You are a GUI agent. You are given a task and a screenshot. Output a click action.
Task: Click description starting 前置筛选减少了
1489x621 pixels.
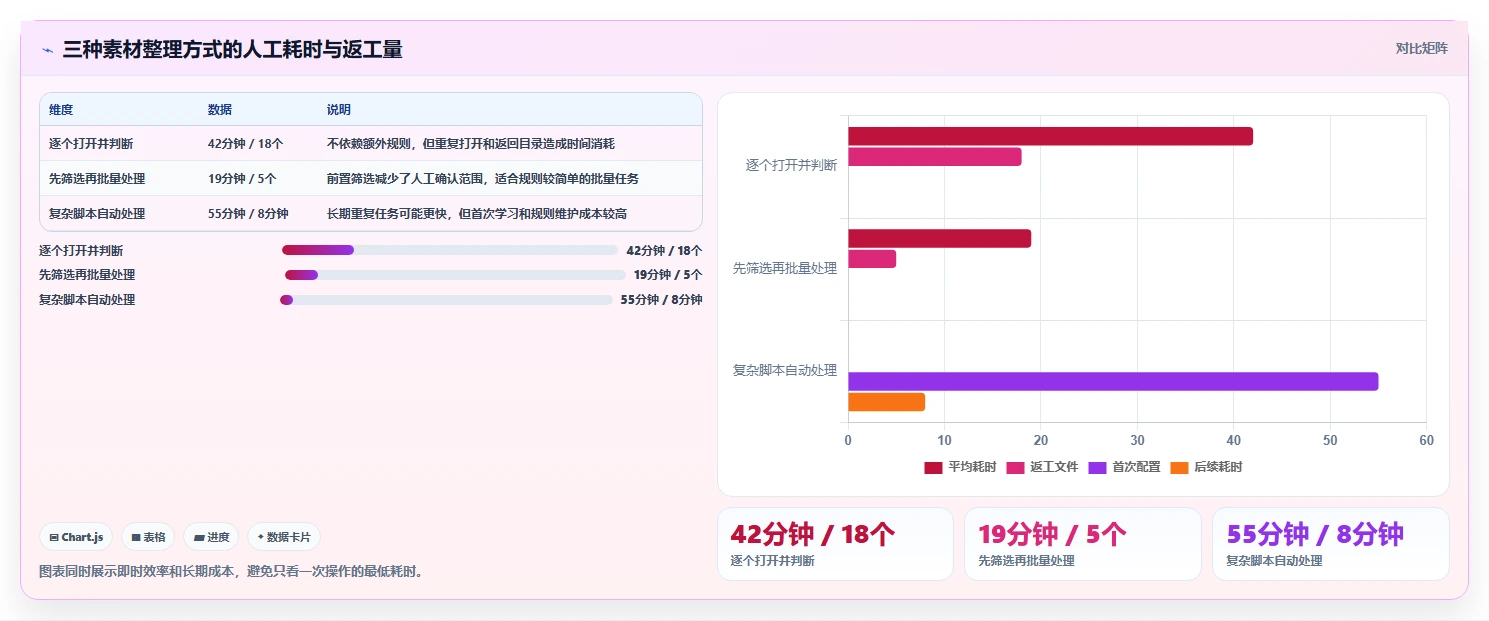click(x=483, y=179)
